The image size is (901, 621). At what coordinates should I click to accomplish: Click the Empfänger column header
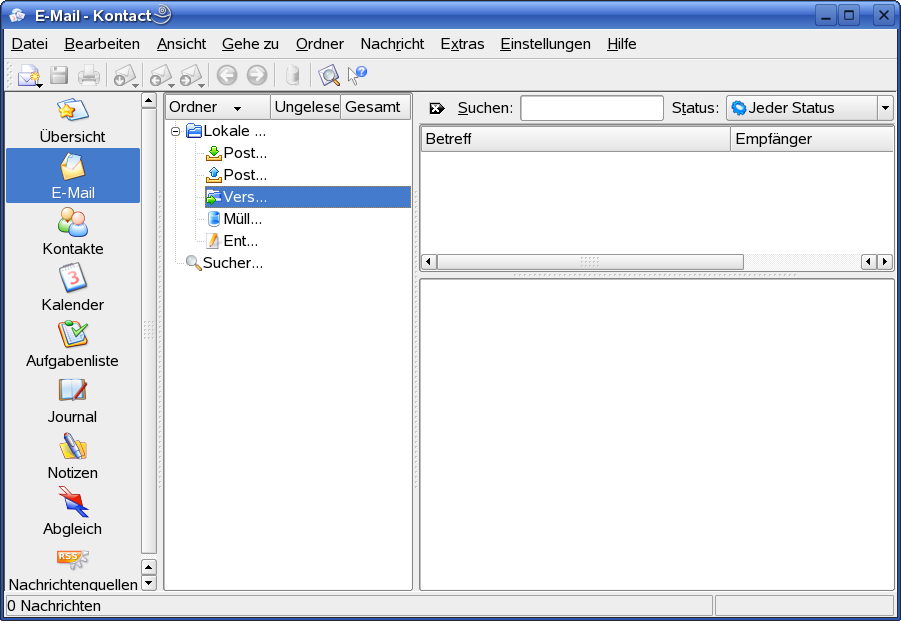810,139
